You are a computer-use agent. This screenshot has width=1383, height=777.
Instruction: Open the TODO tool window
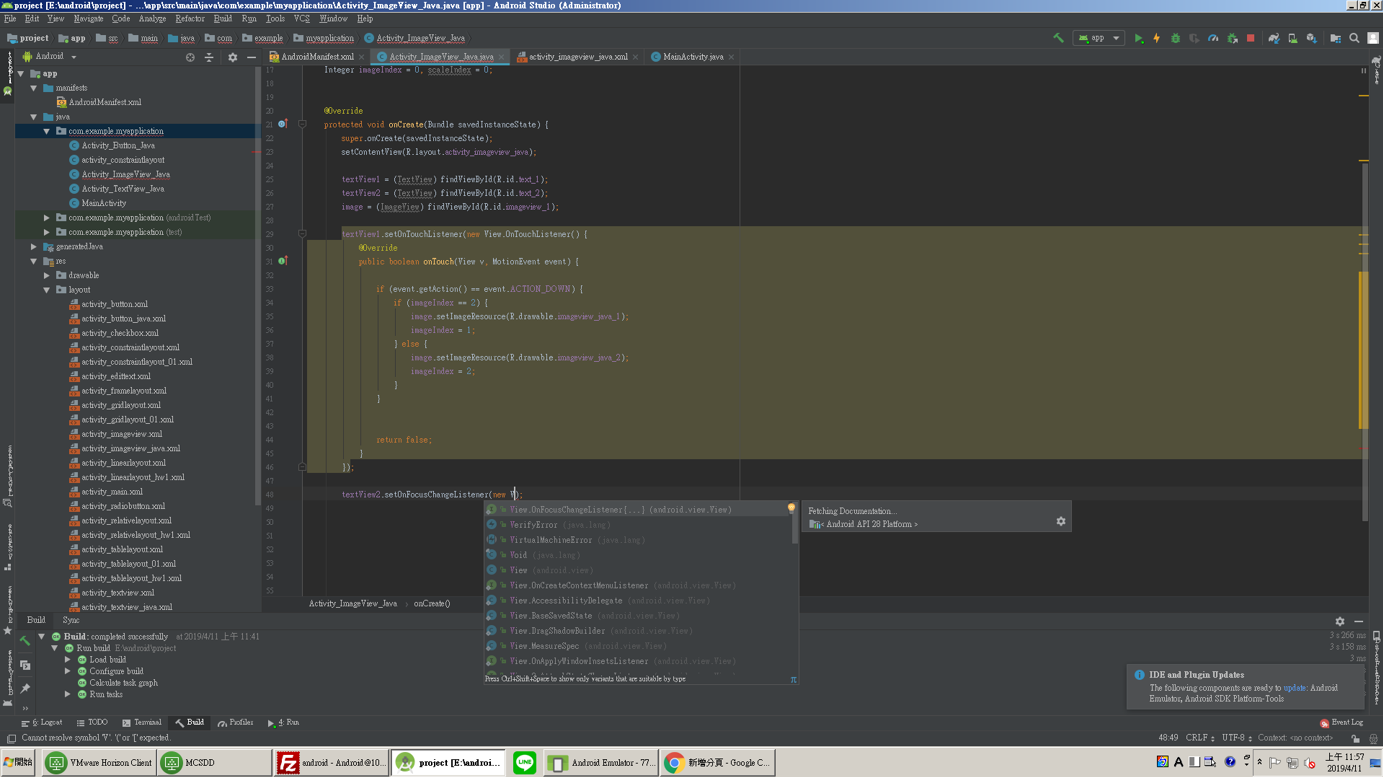92,722
